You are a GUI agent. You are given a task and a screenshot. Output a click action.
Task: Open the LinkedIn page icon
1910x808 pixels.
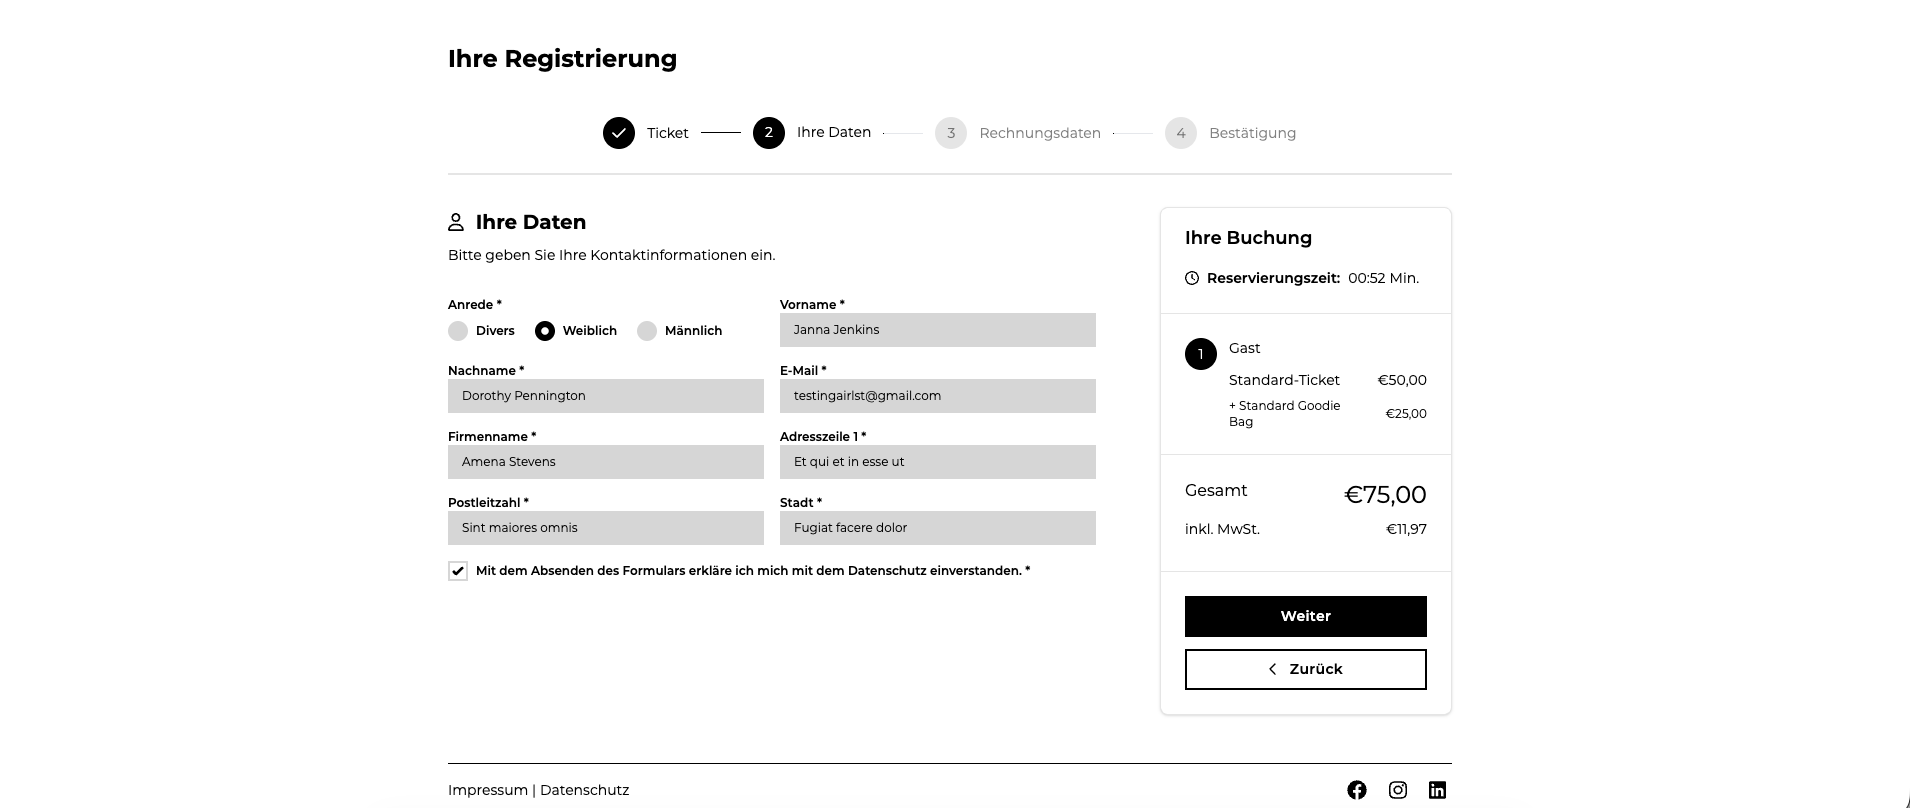[x=1437, y=790]
